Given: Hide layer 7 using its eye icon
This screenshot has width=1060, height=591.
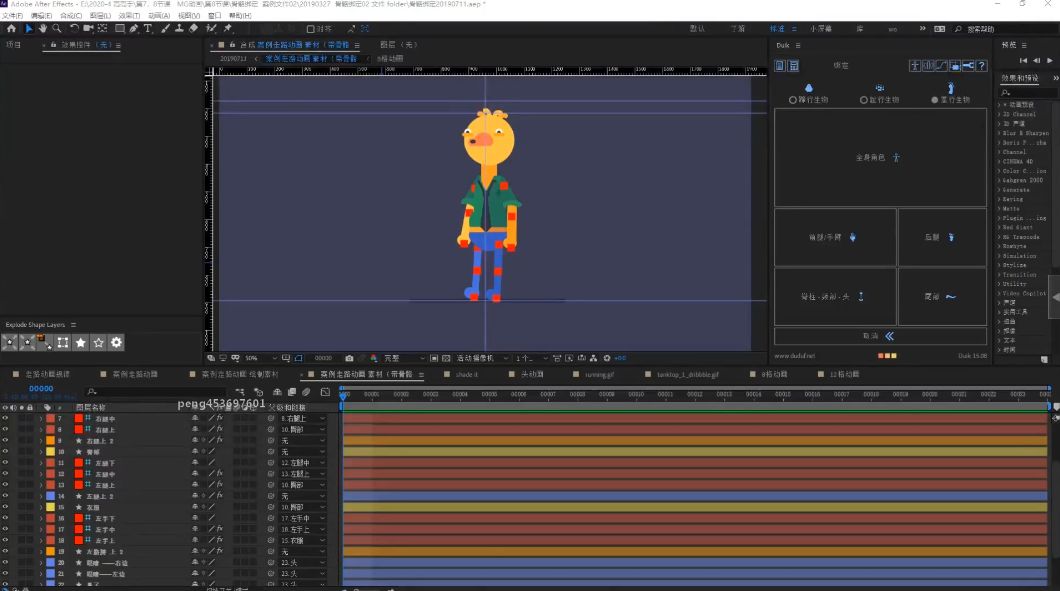Looking at the screenshot, I should 5,418.
